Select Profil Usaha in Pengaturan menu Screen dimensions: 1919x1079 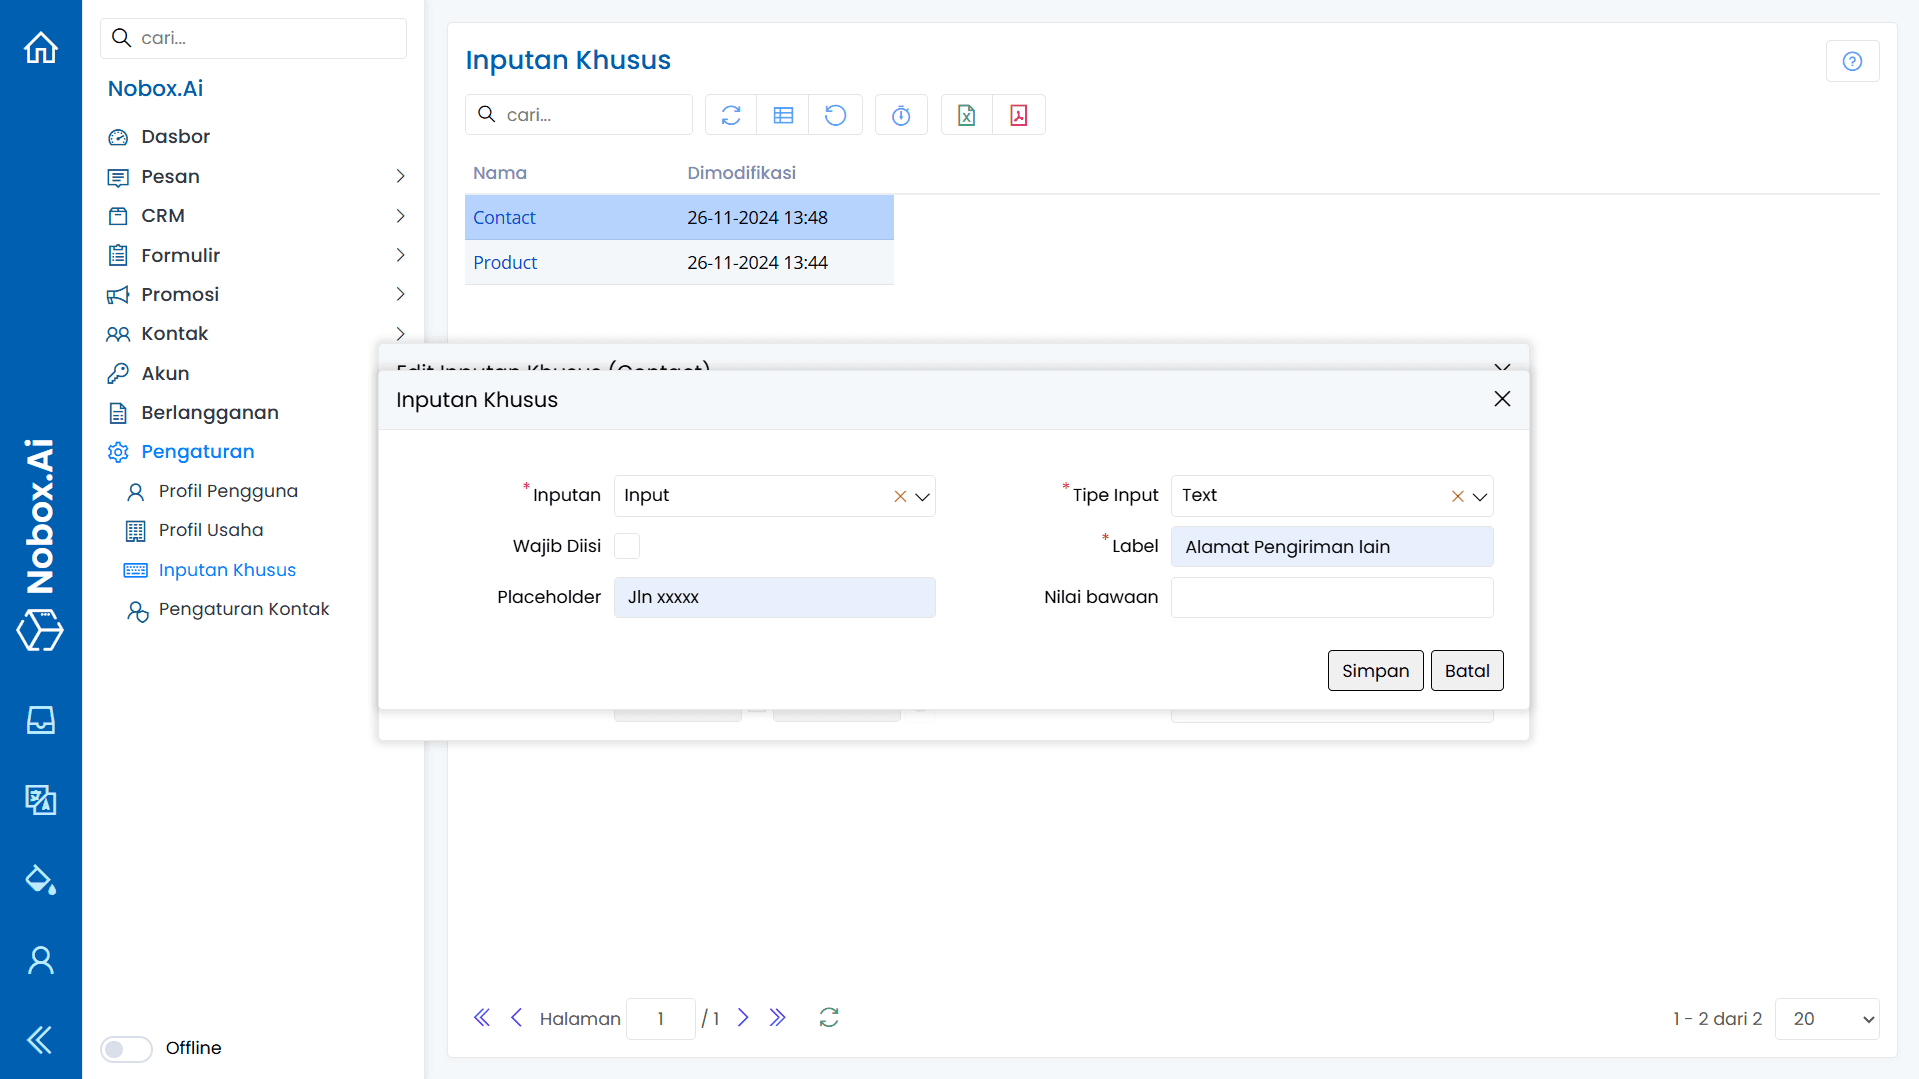pos(210,530)
